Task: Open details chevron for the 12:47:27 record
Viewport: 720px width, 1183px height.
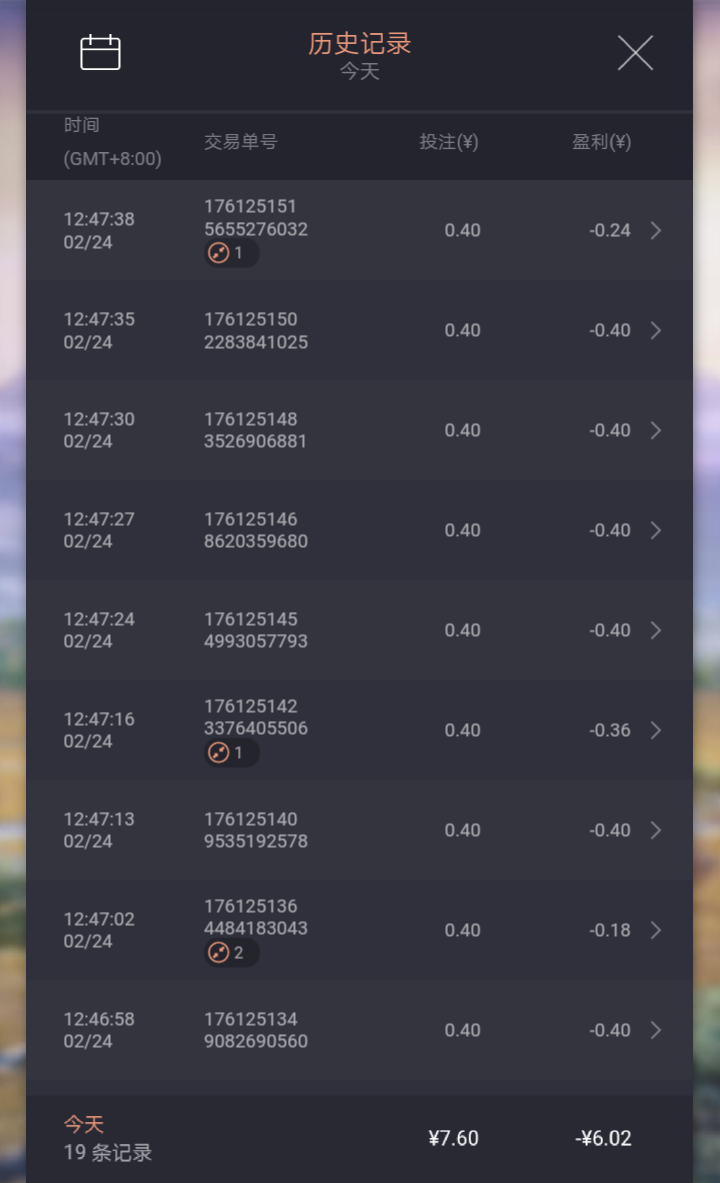Action: click(x=656, y=531)
